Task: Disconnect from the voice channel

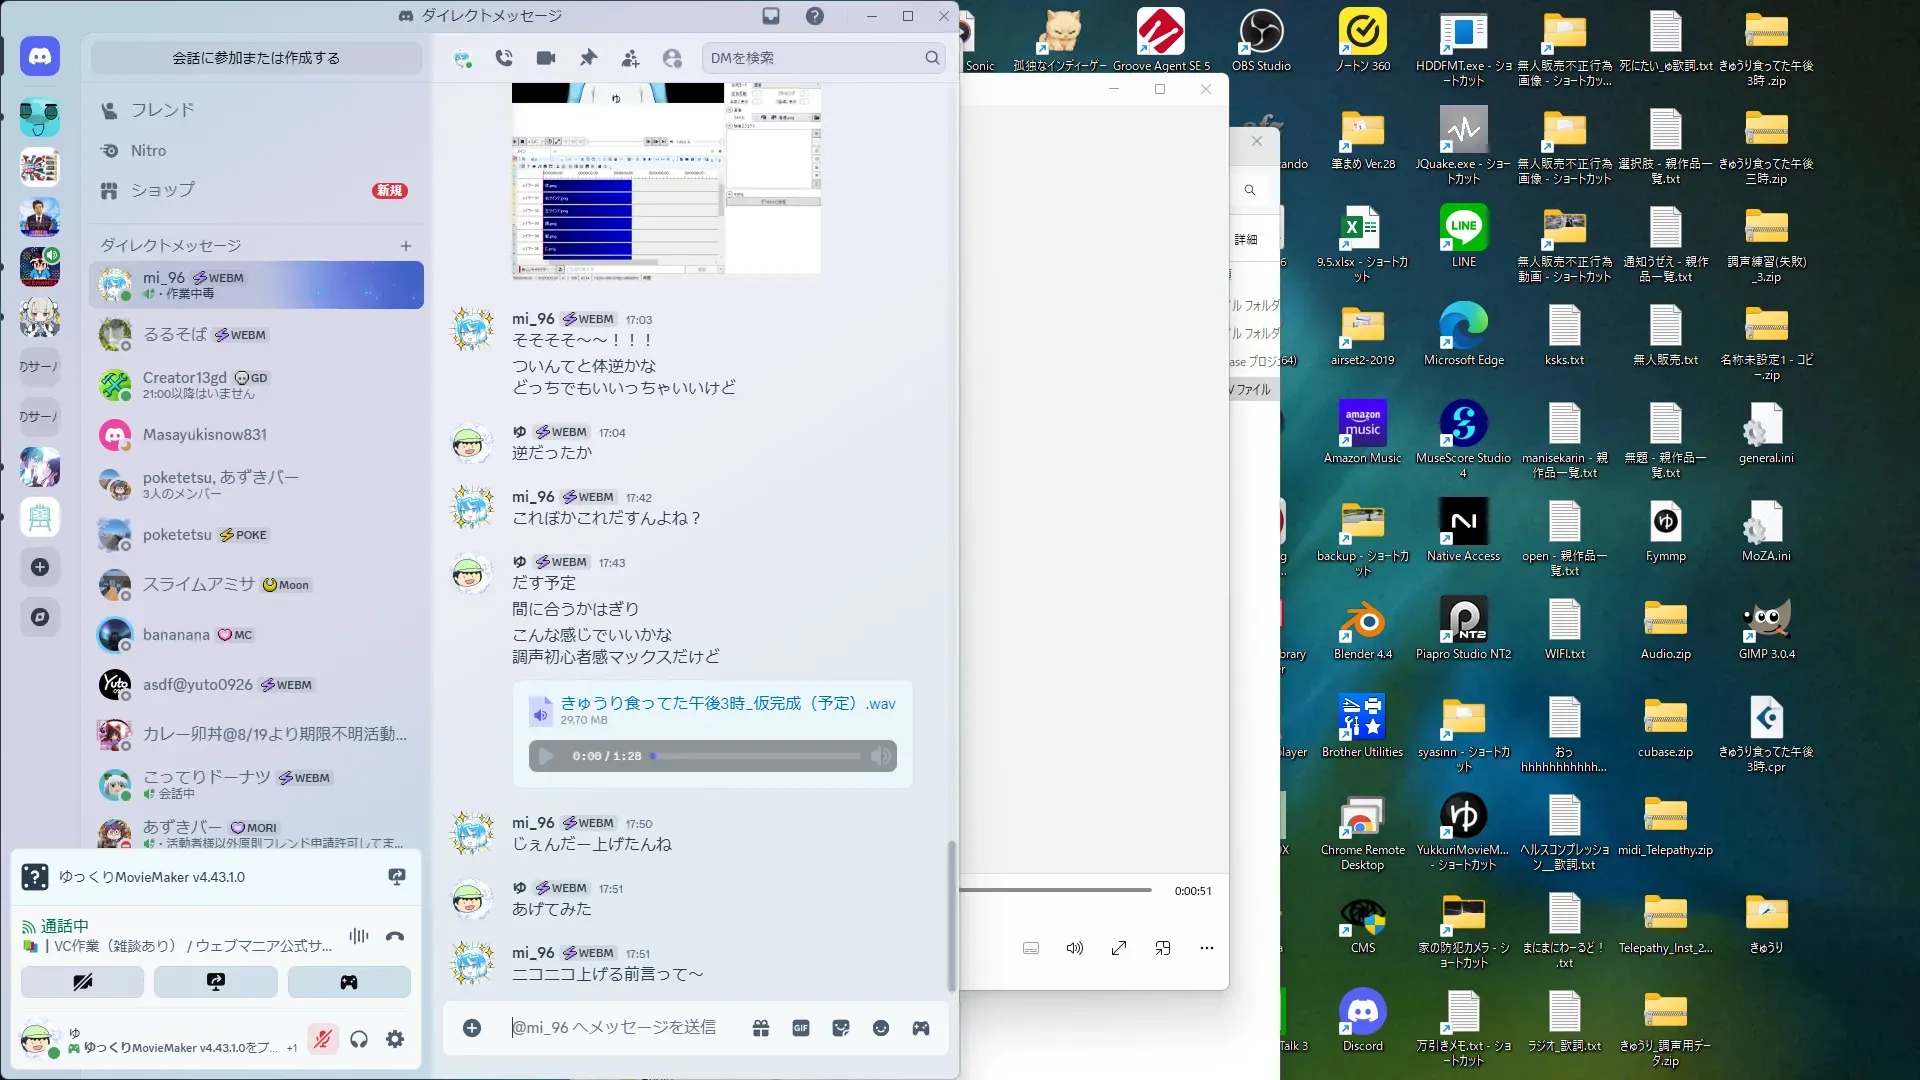Action: click(395, 936)
